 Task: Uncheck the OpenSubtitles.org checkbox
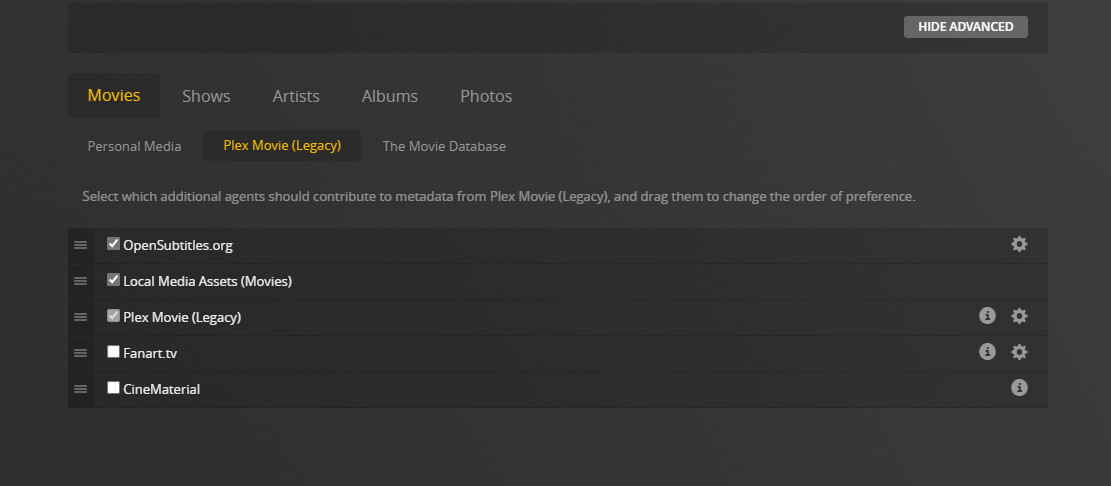point(114,244)
